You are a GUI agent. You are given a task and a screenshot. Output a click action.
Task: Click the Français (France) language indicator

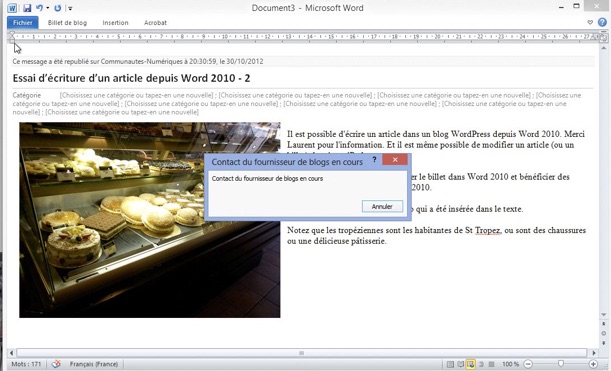coord(94,364)
